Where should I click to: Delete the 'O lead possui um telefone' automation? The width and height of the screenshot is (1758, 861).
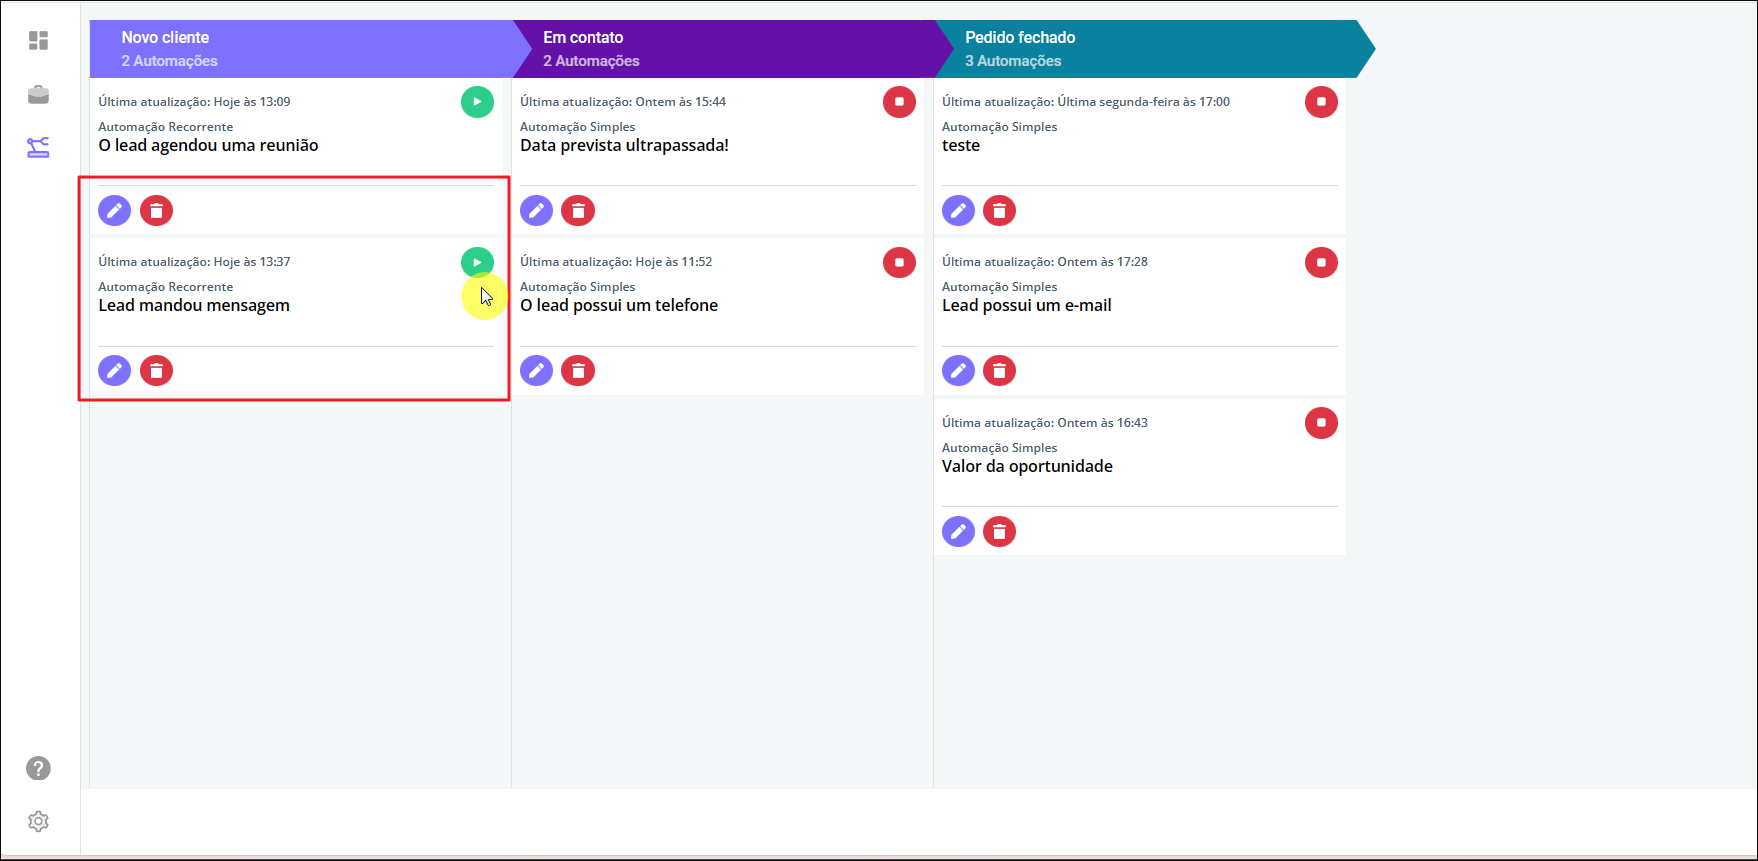point(578,371)
